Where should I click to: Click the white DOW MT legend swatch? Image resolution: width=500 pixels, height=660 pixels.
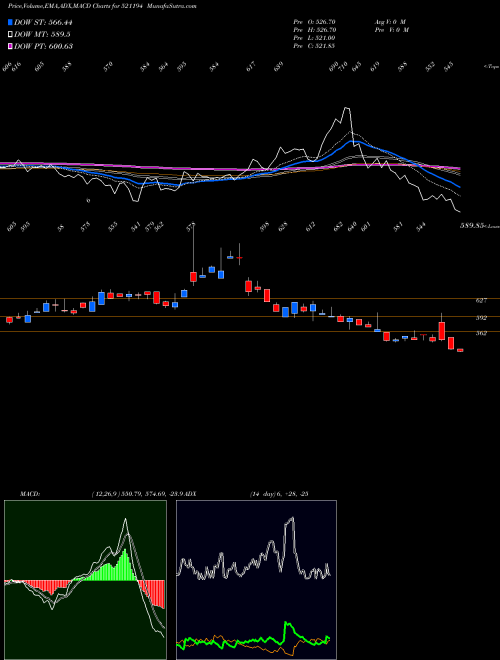(11, 35)
